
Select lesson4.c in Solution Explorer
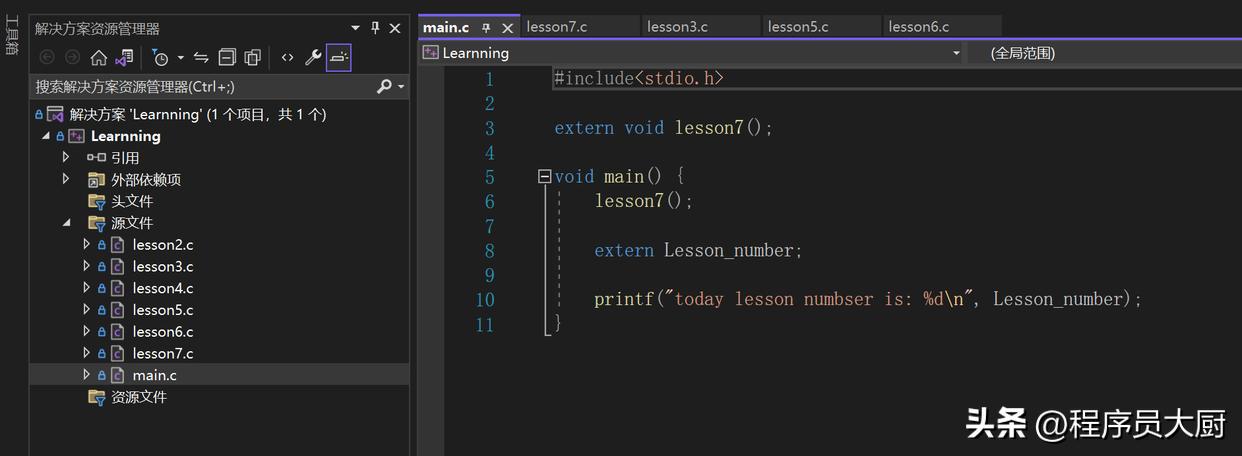coord(163,288)
